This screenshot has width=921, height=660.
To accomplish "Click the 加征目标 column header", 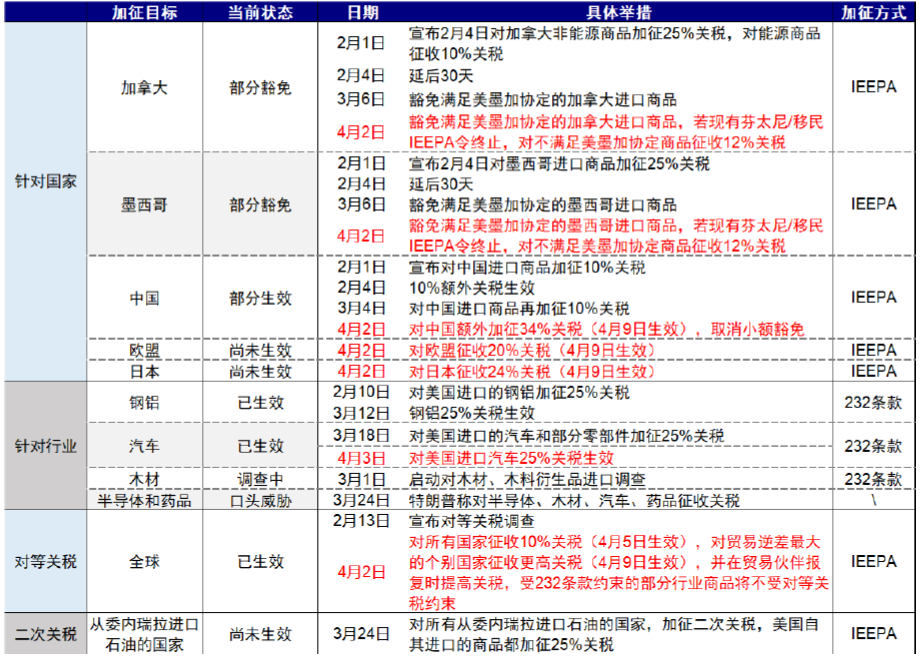I will (x=144, y=12).
